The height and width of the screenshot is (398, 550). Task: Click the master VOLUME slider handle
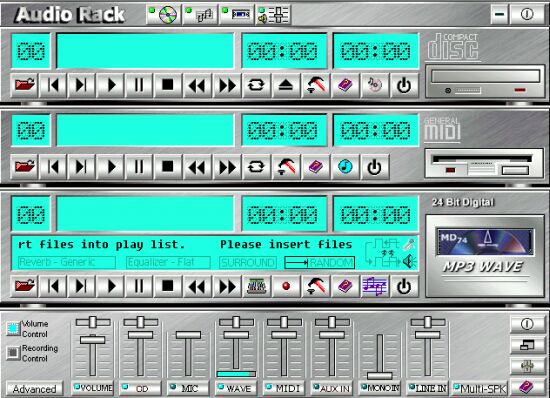pyautogui.click(x=93, y=339)
